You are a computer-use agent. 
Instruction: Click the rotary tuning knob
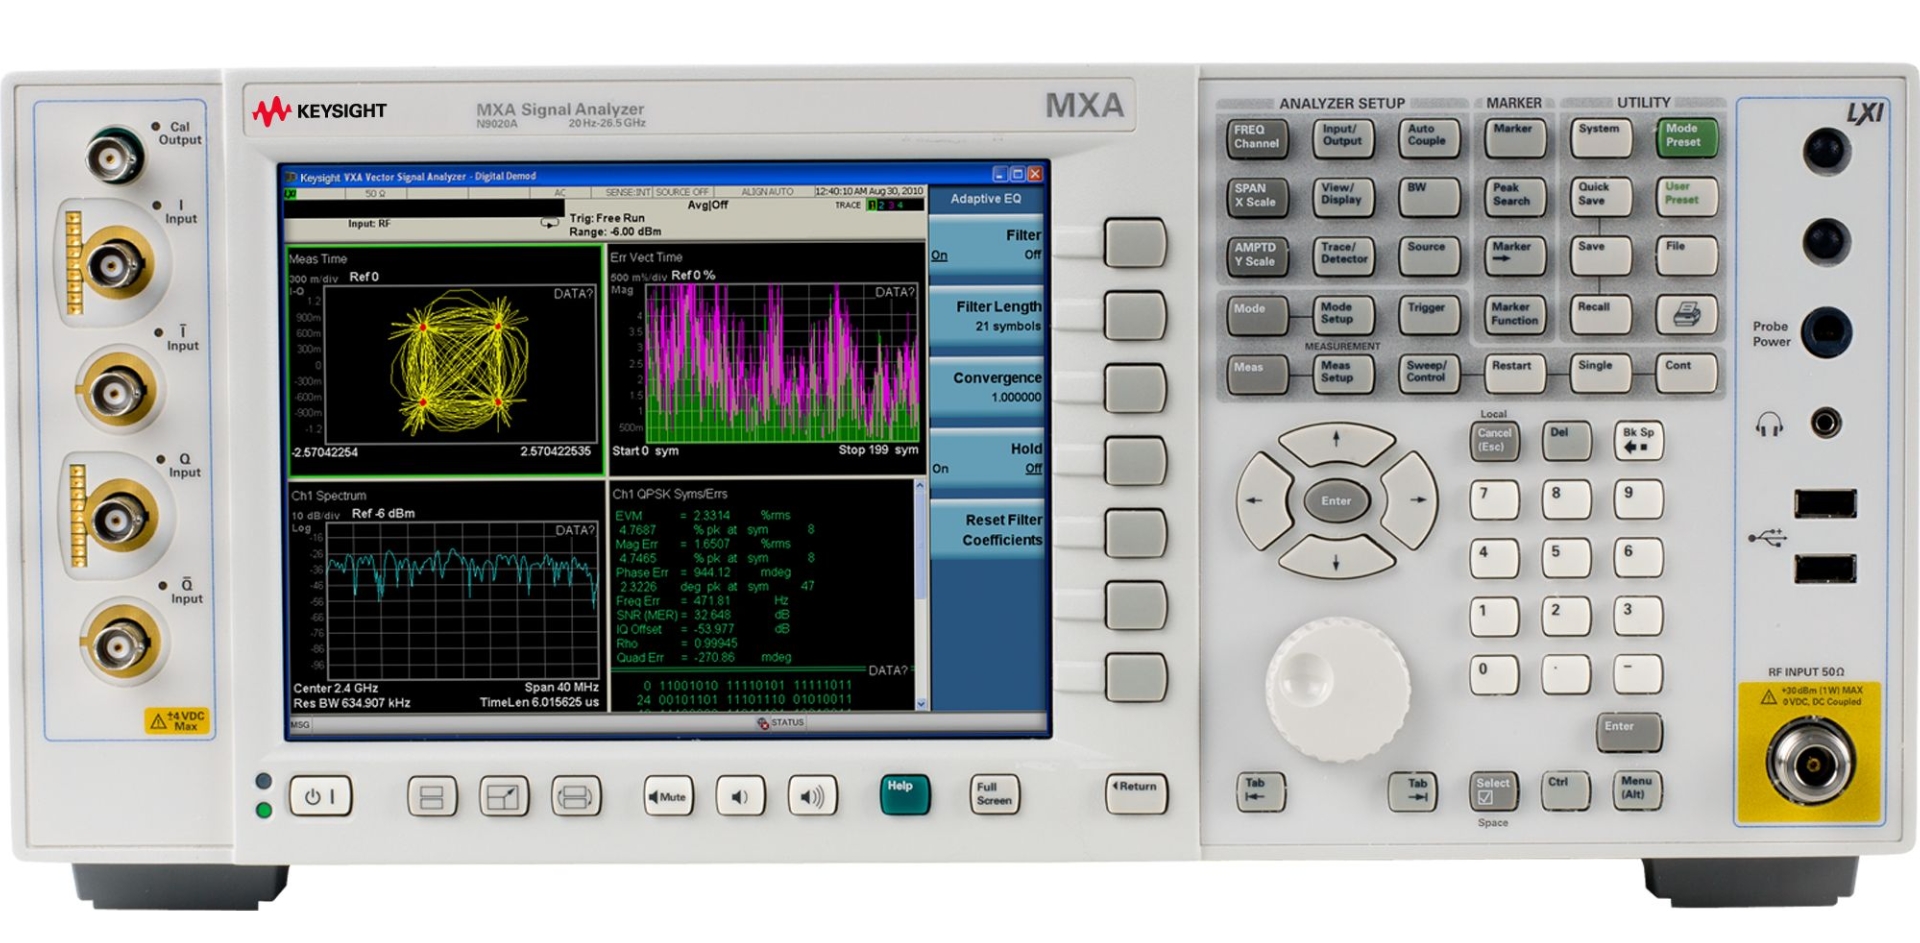click(1338, 690)
